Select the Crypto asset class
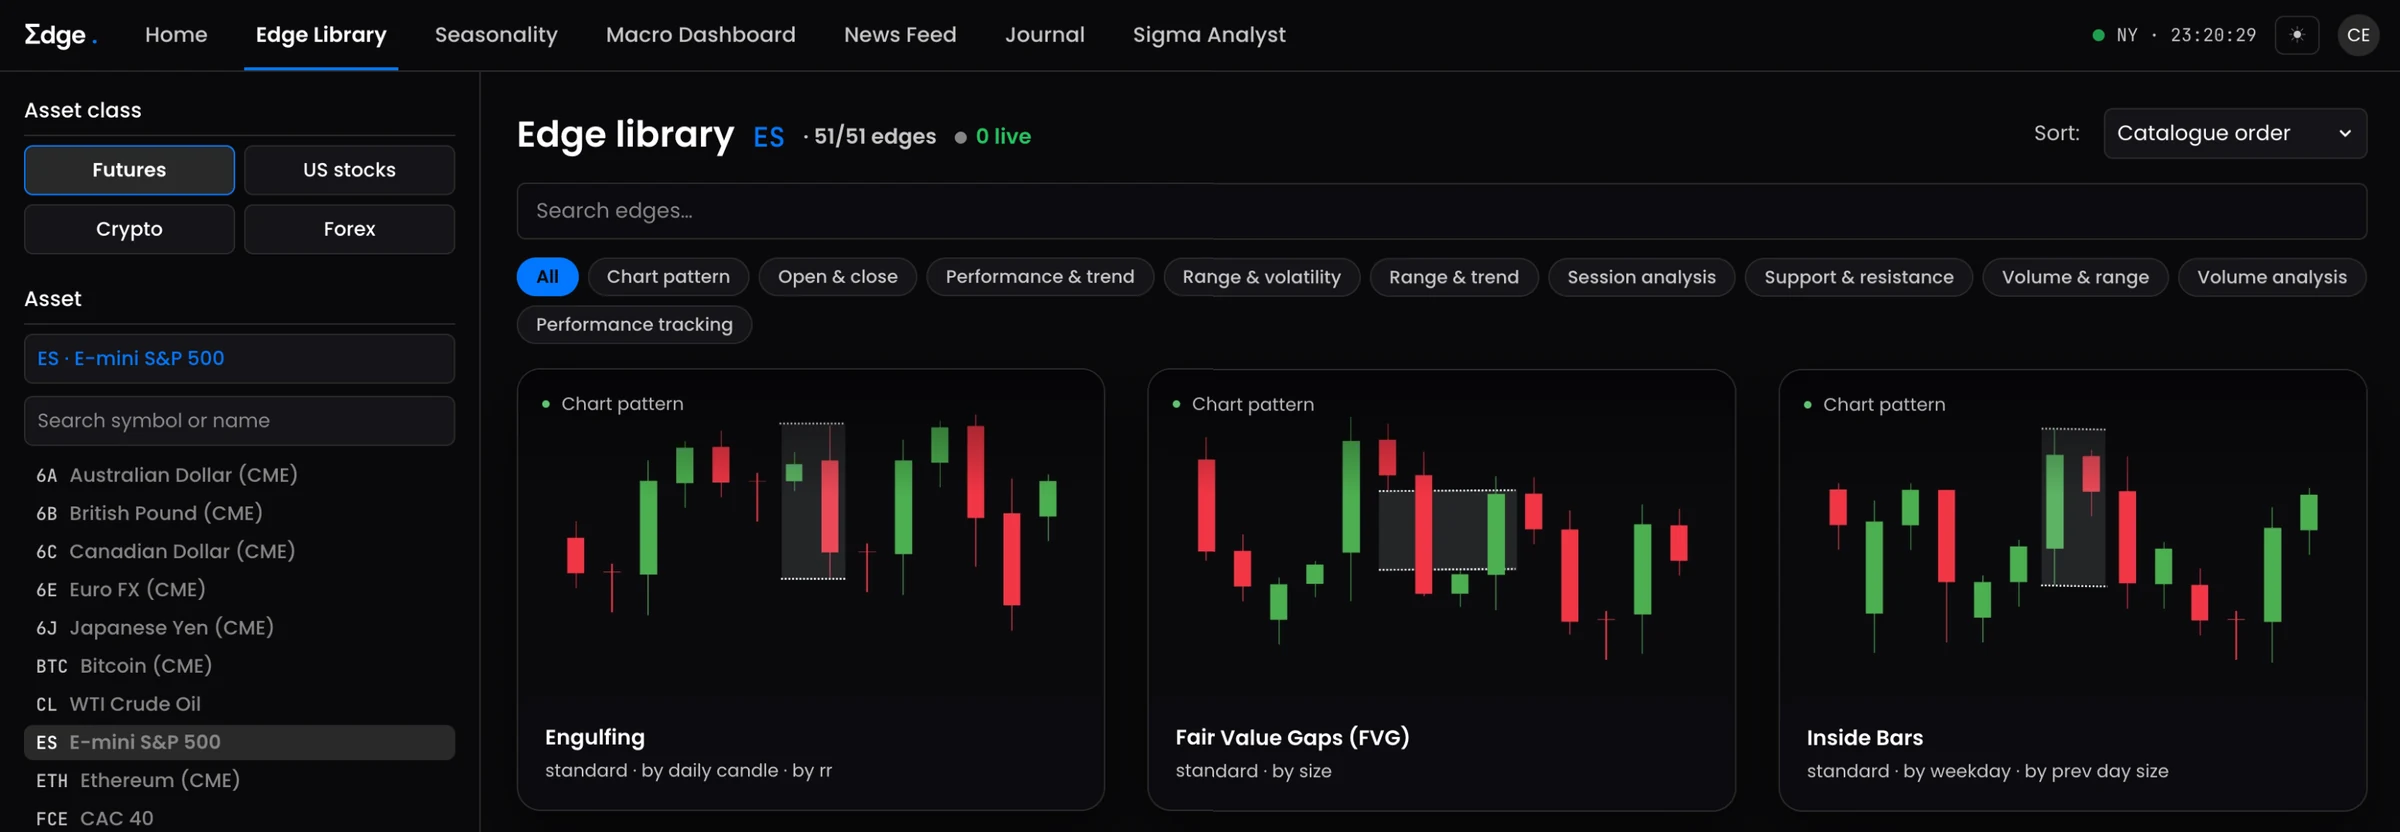 point(129,229)
